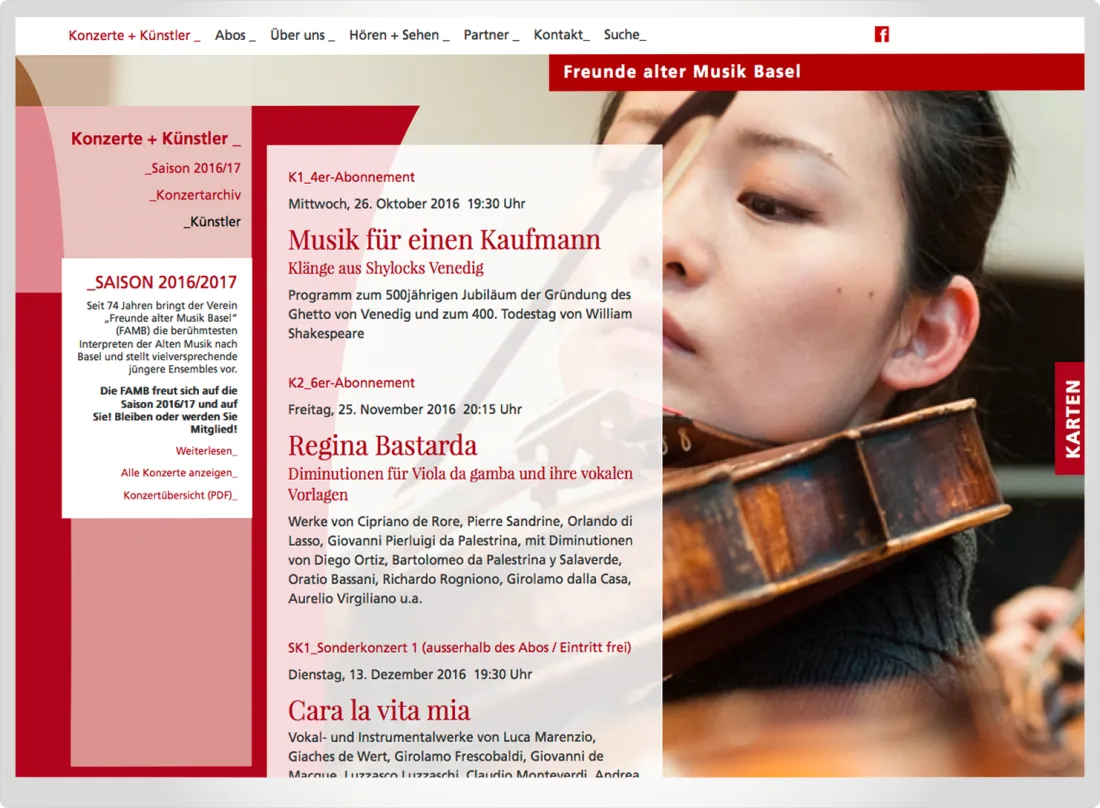Screen dimensions: 1100x808
Task: Open Hören + Sehen menu
Action: pos(399,35)
